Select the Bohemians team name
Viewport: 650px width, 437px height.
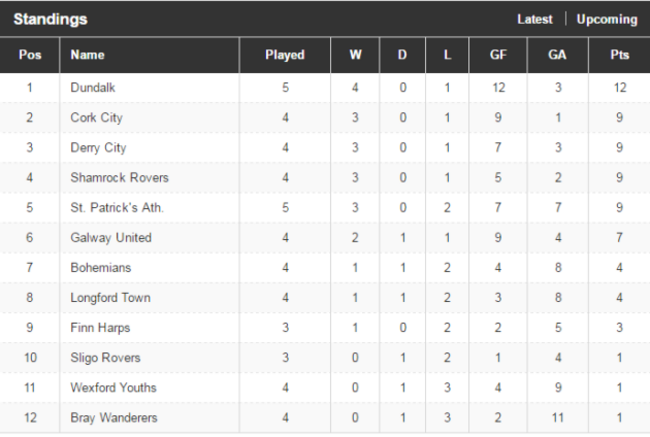pos(101,267)
